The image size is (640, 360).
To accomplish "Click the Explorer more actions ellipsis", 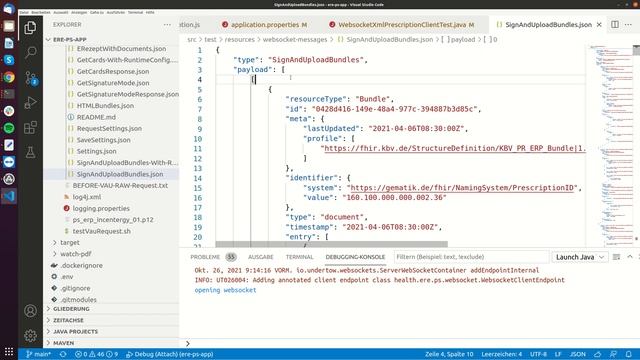I will [167, 24].
